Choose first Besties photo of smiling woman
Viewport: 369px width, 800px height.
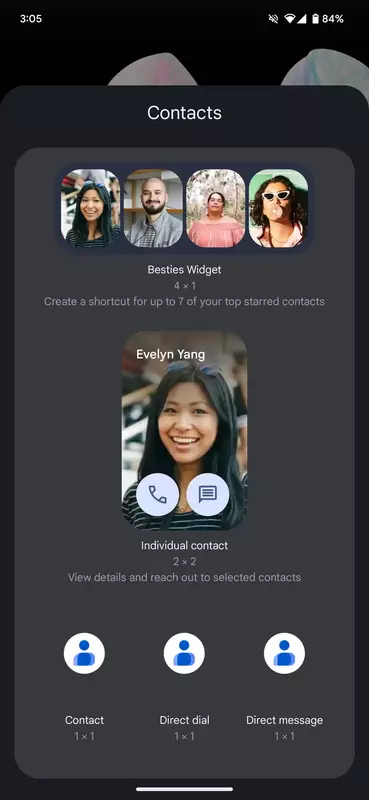[x=91, y=208]
